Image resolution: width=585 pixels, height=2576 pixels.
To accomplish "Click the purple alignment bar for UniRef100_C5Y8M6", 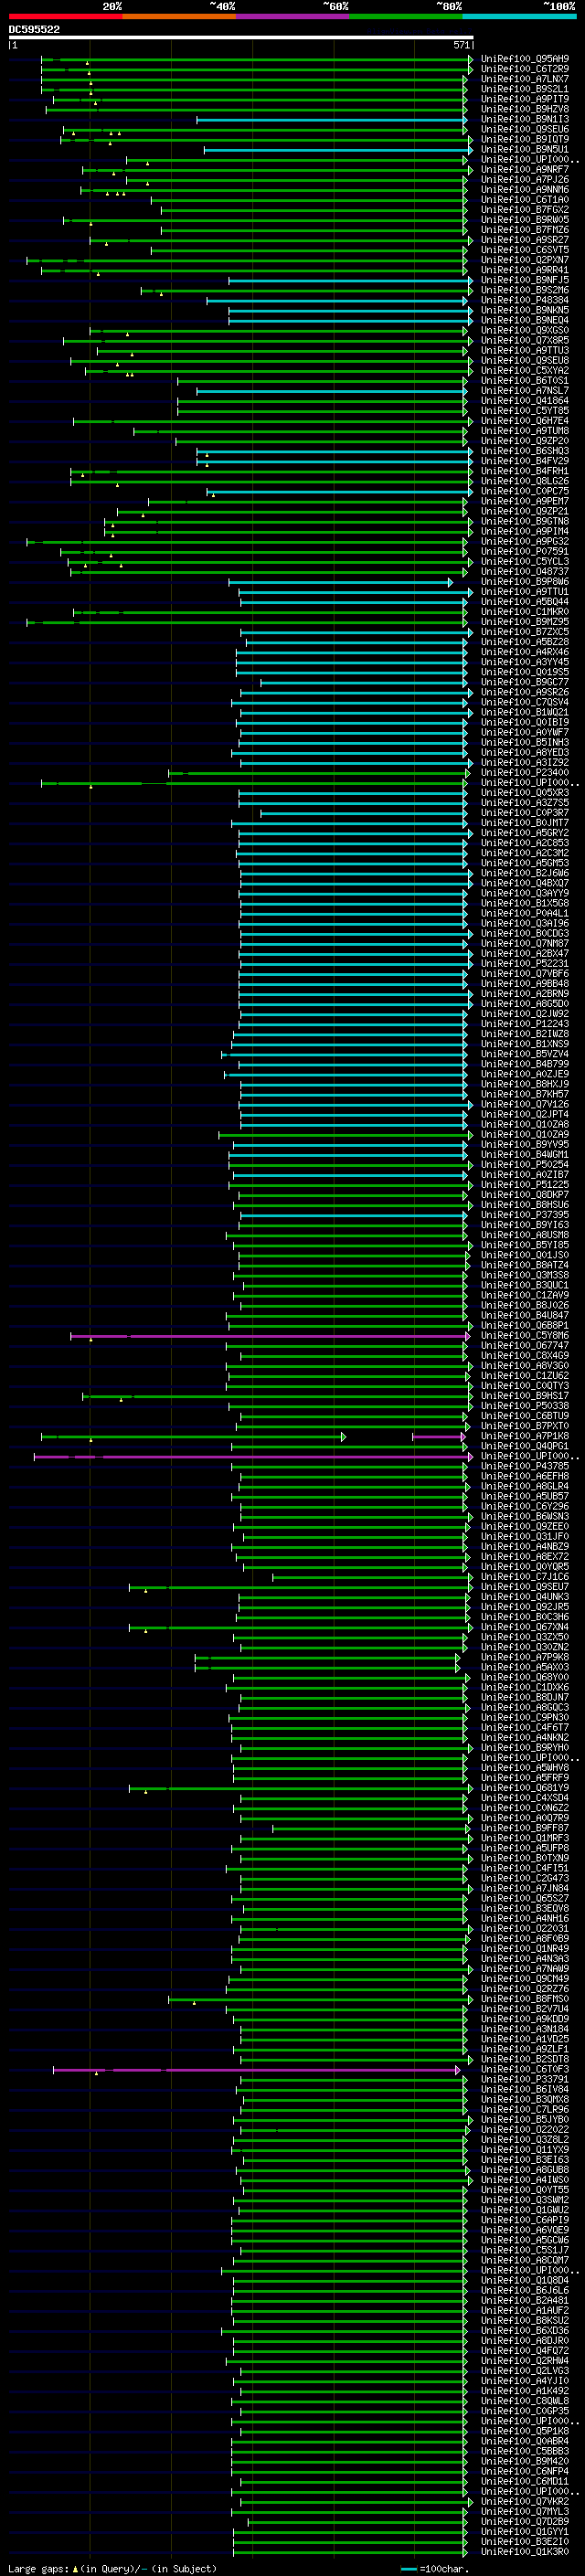I will pos(269,1336).
